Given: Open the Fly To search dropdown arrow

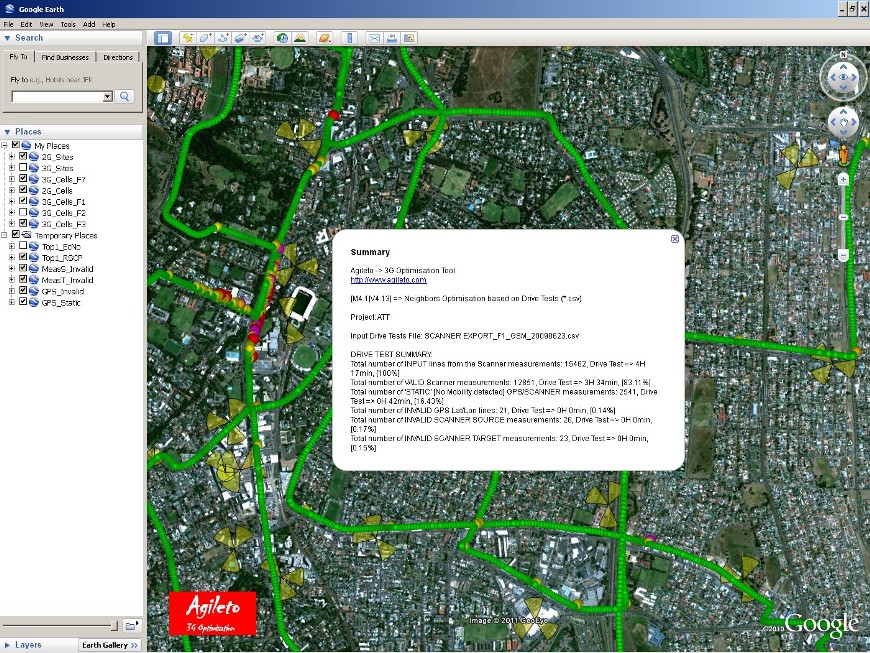Looking at the screenshot, I should pos(108,97).
